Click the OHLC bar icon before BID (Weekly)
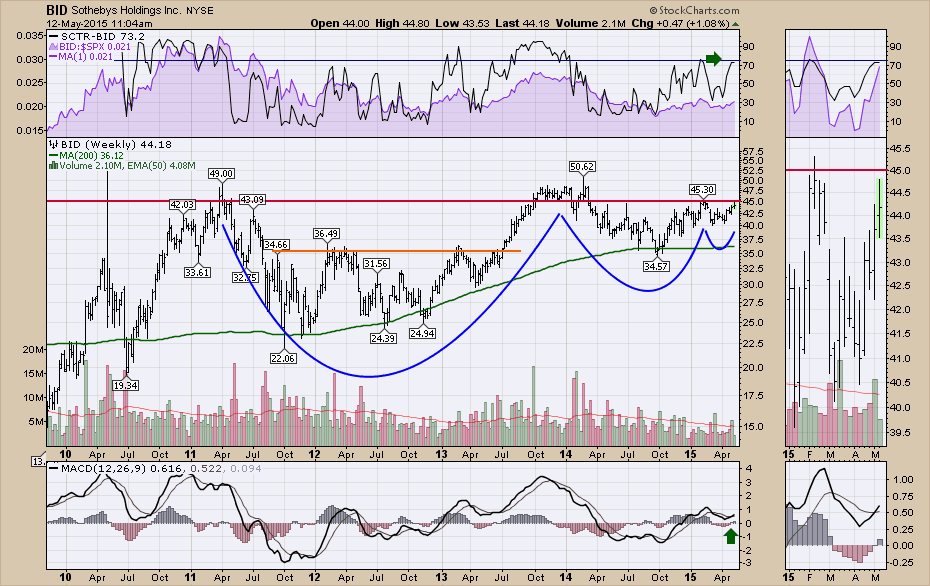930x586 pixels. (52, 144)
